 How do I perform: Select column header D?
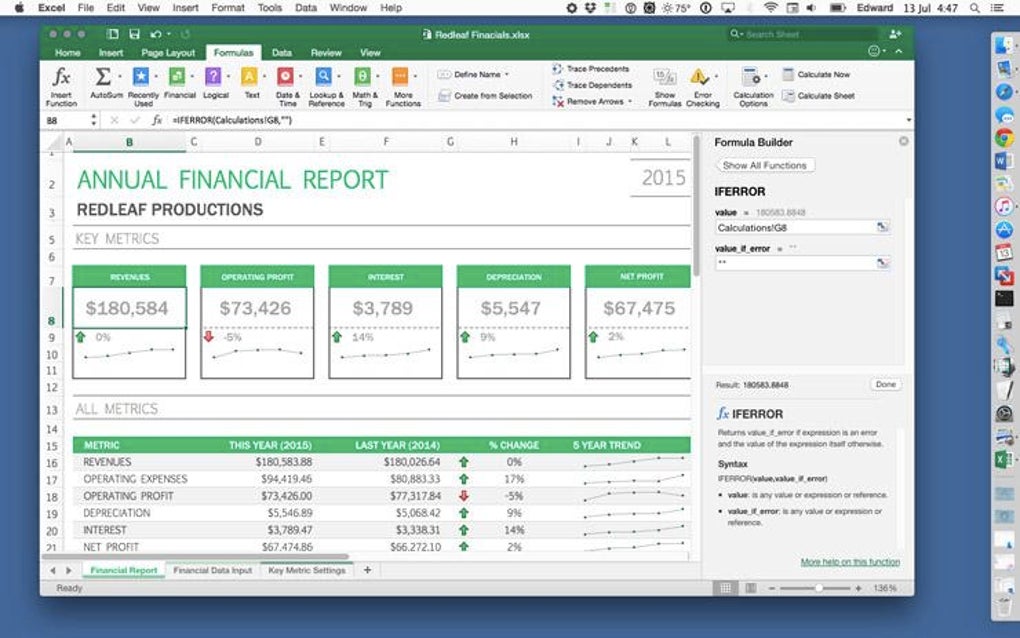(x=258, y=142)
